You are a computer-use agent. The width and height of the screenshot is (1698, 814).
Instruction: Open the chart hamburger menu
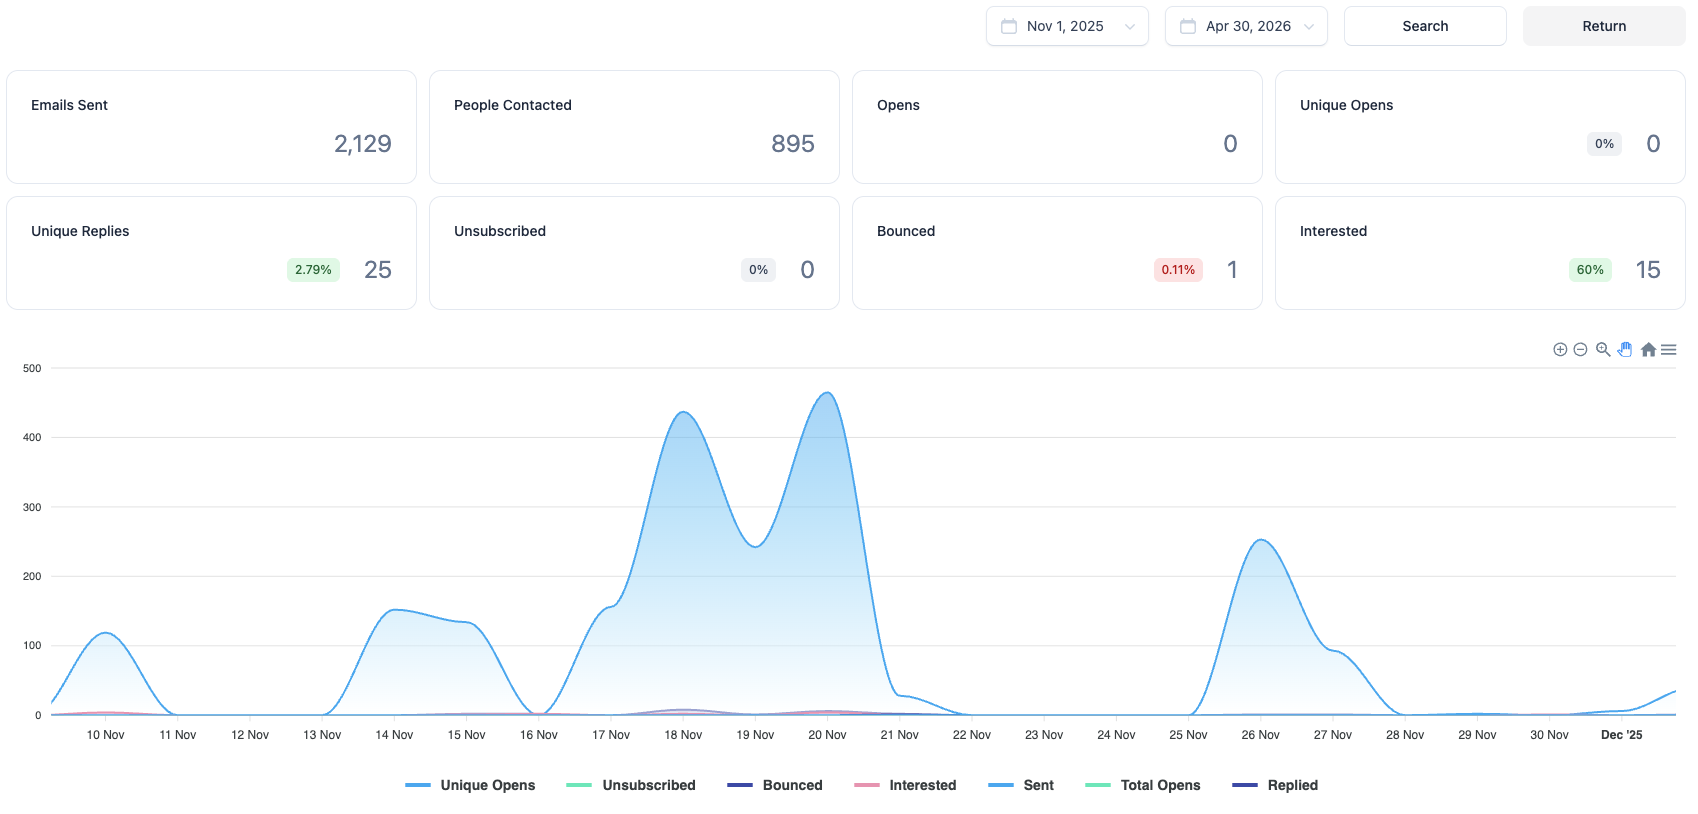click(1669, 349)
